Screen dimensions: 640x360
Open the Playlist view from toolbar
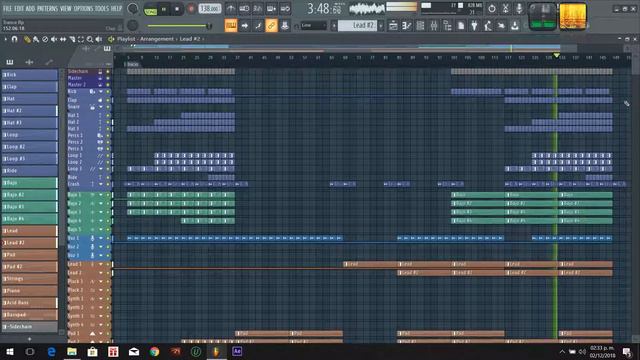coord(393,26)
